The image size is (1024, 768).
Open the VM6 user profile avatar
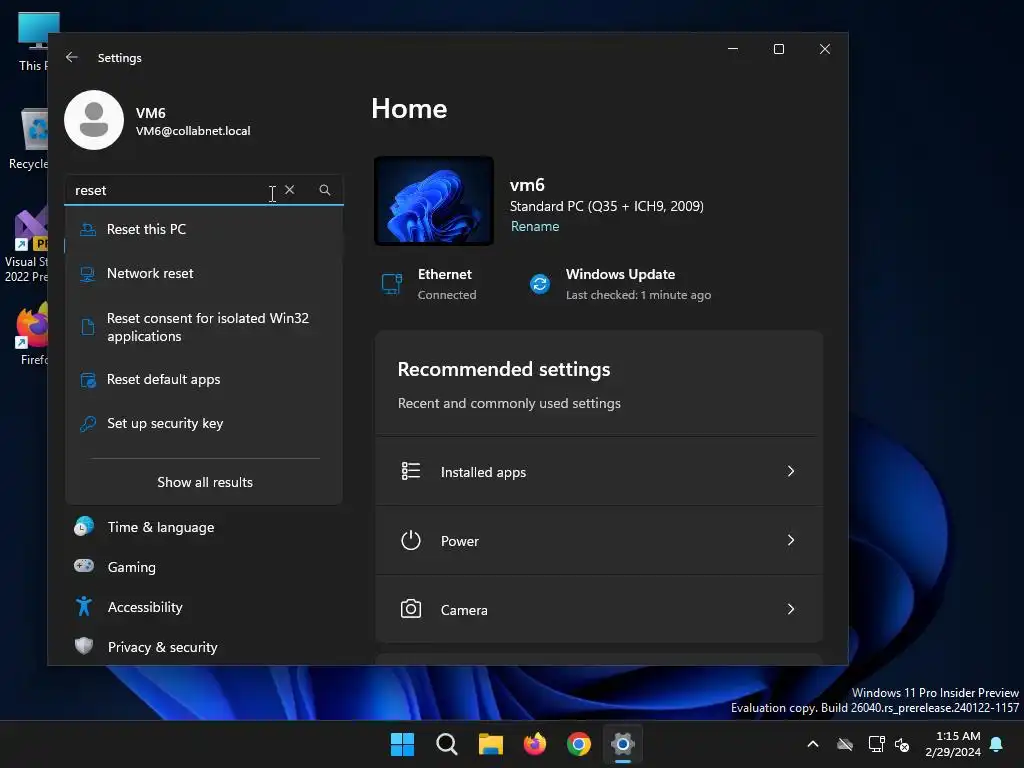[94, 120]
